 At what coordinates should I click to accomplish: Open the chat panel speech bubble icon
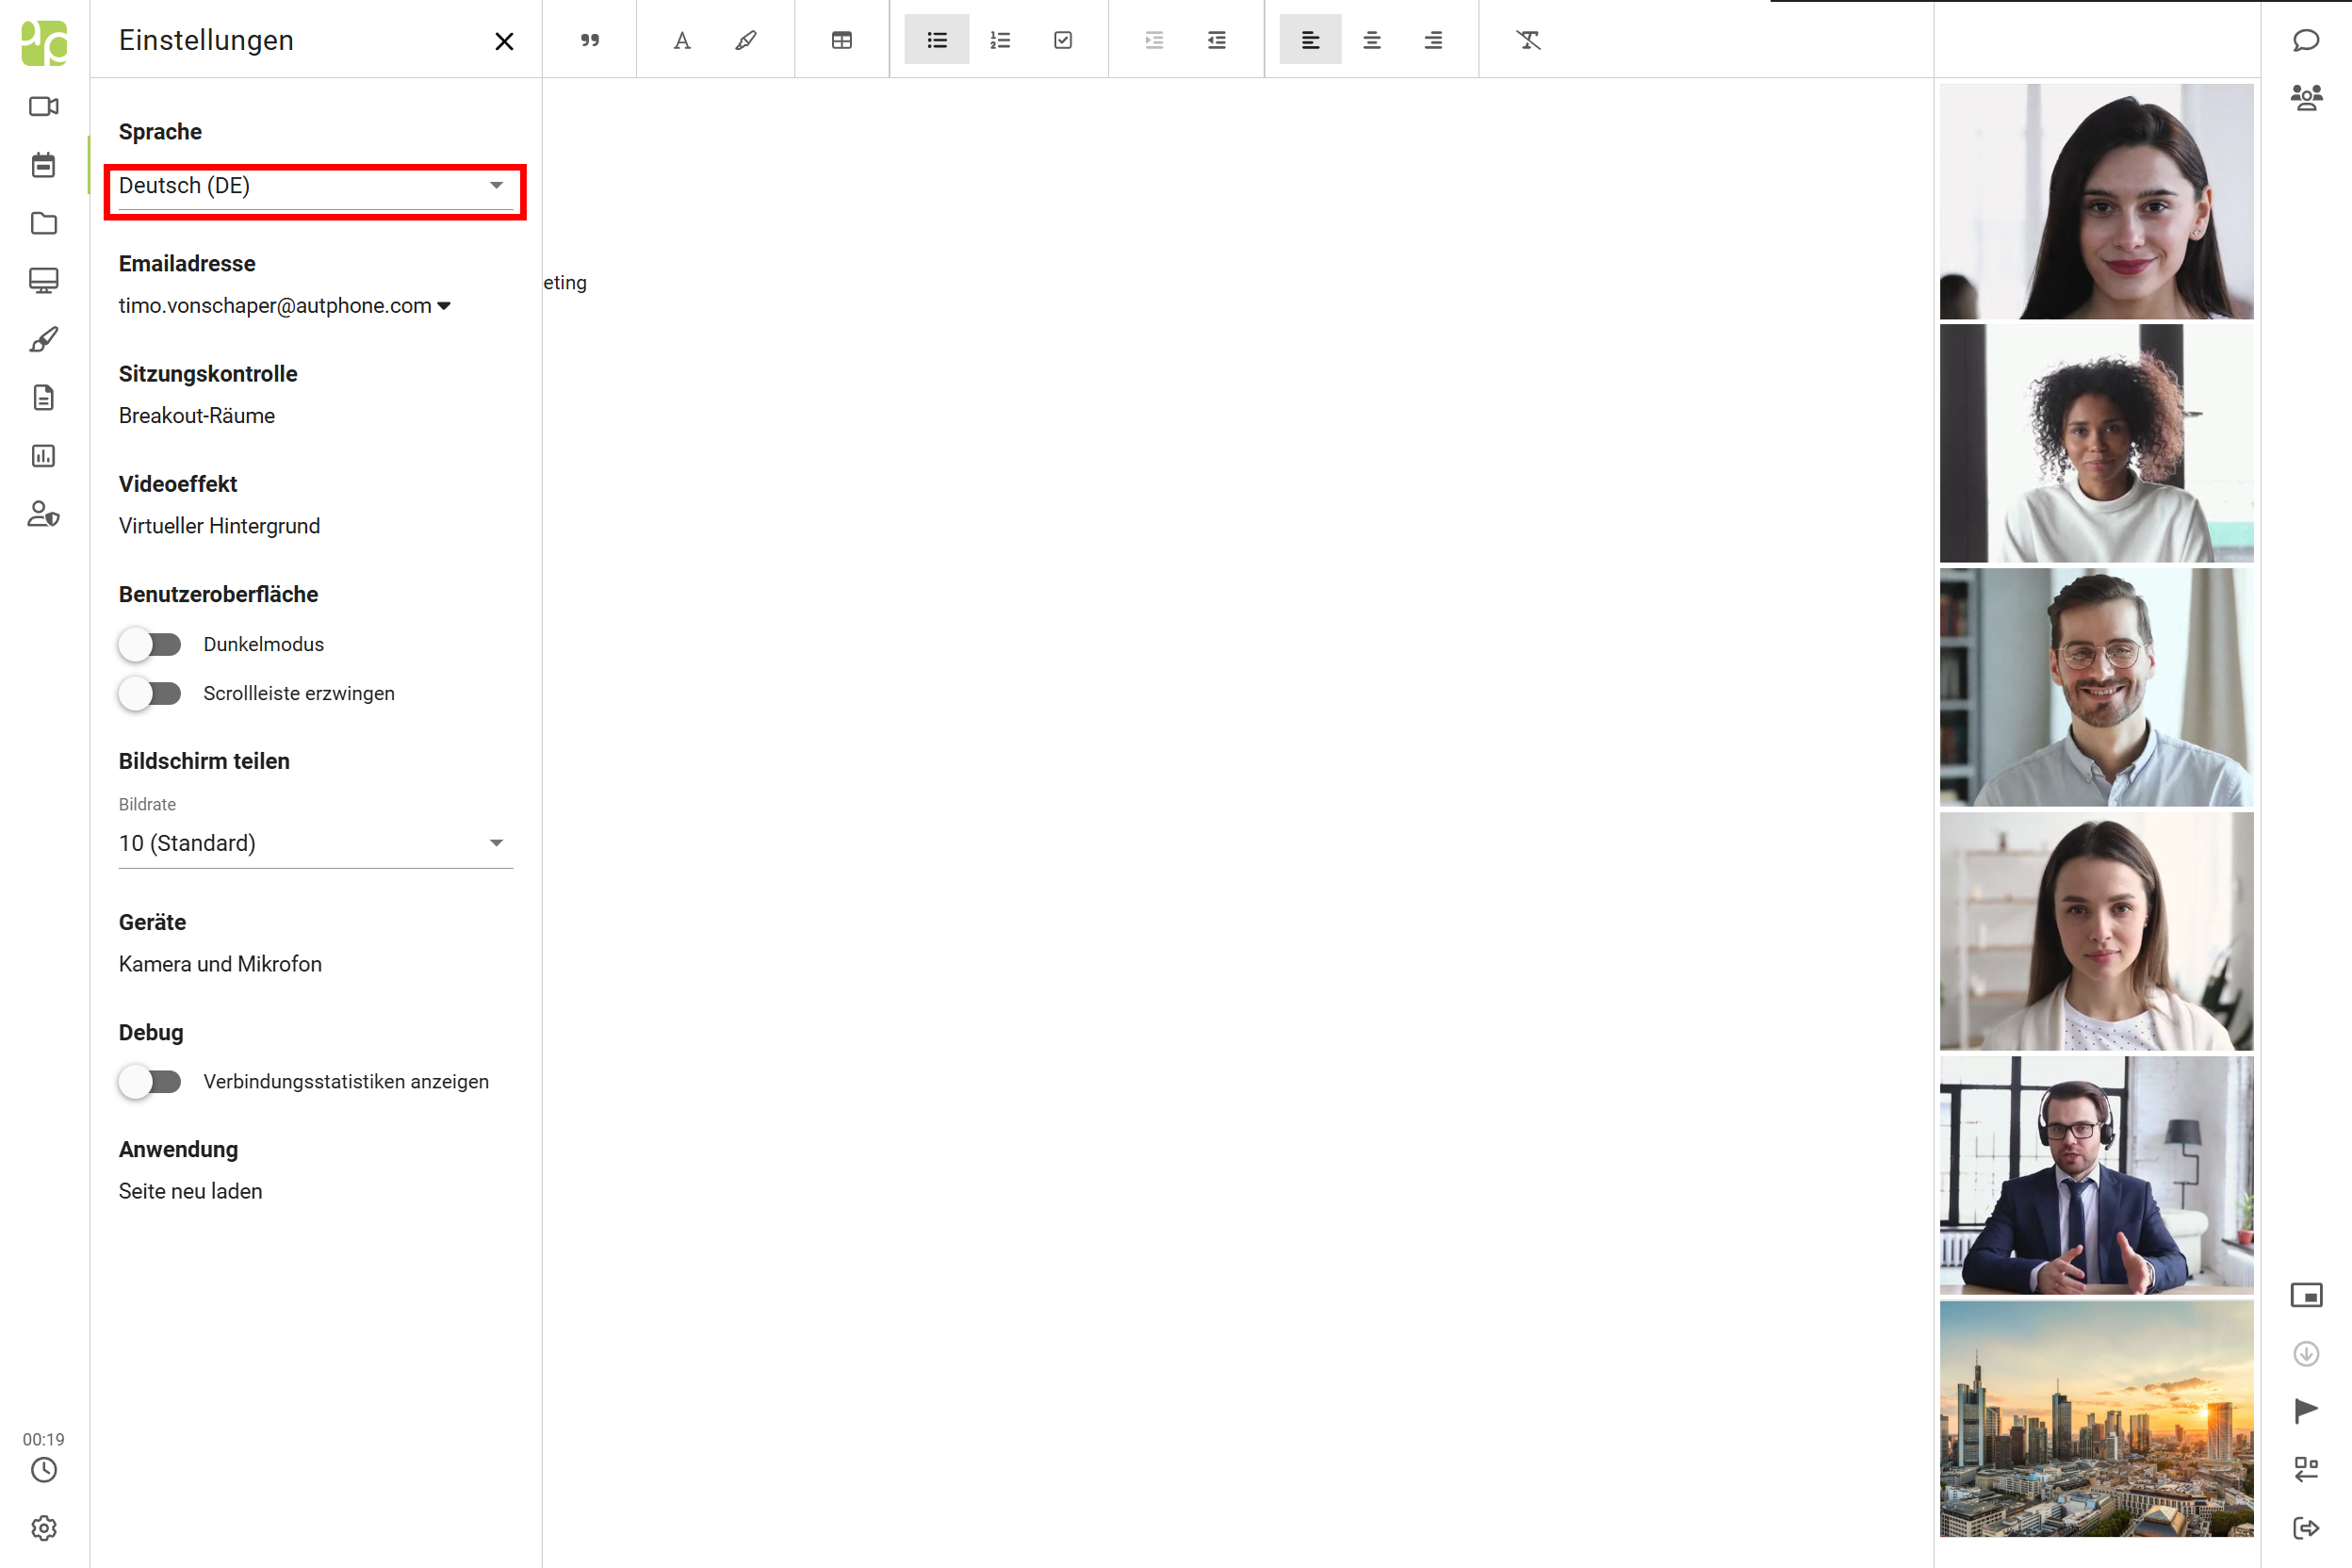[2306, 40]
